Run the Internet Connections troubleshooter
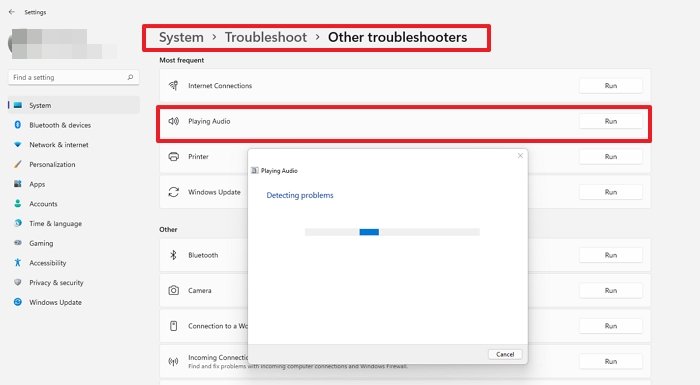 [x=611, y=85]
